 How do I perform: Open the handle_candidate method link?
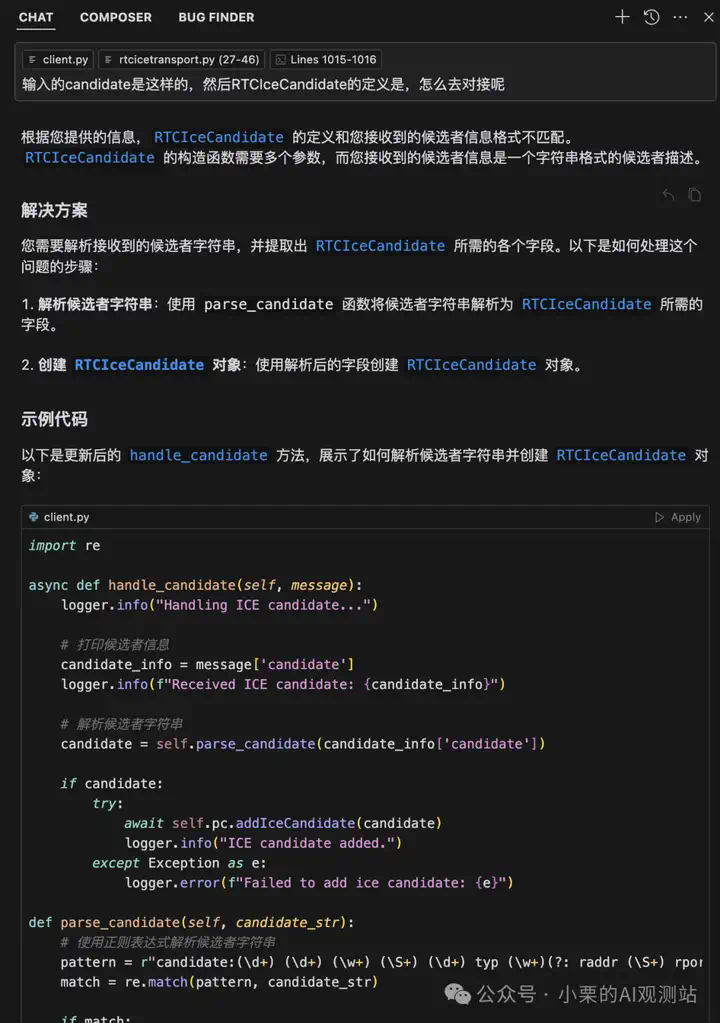pos(198,455)
